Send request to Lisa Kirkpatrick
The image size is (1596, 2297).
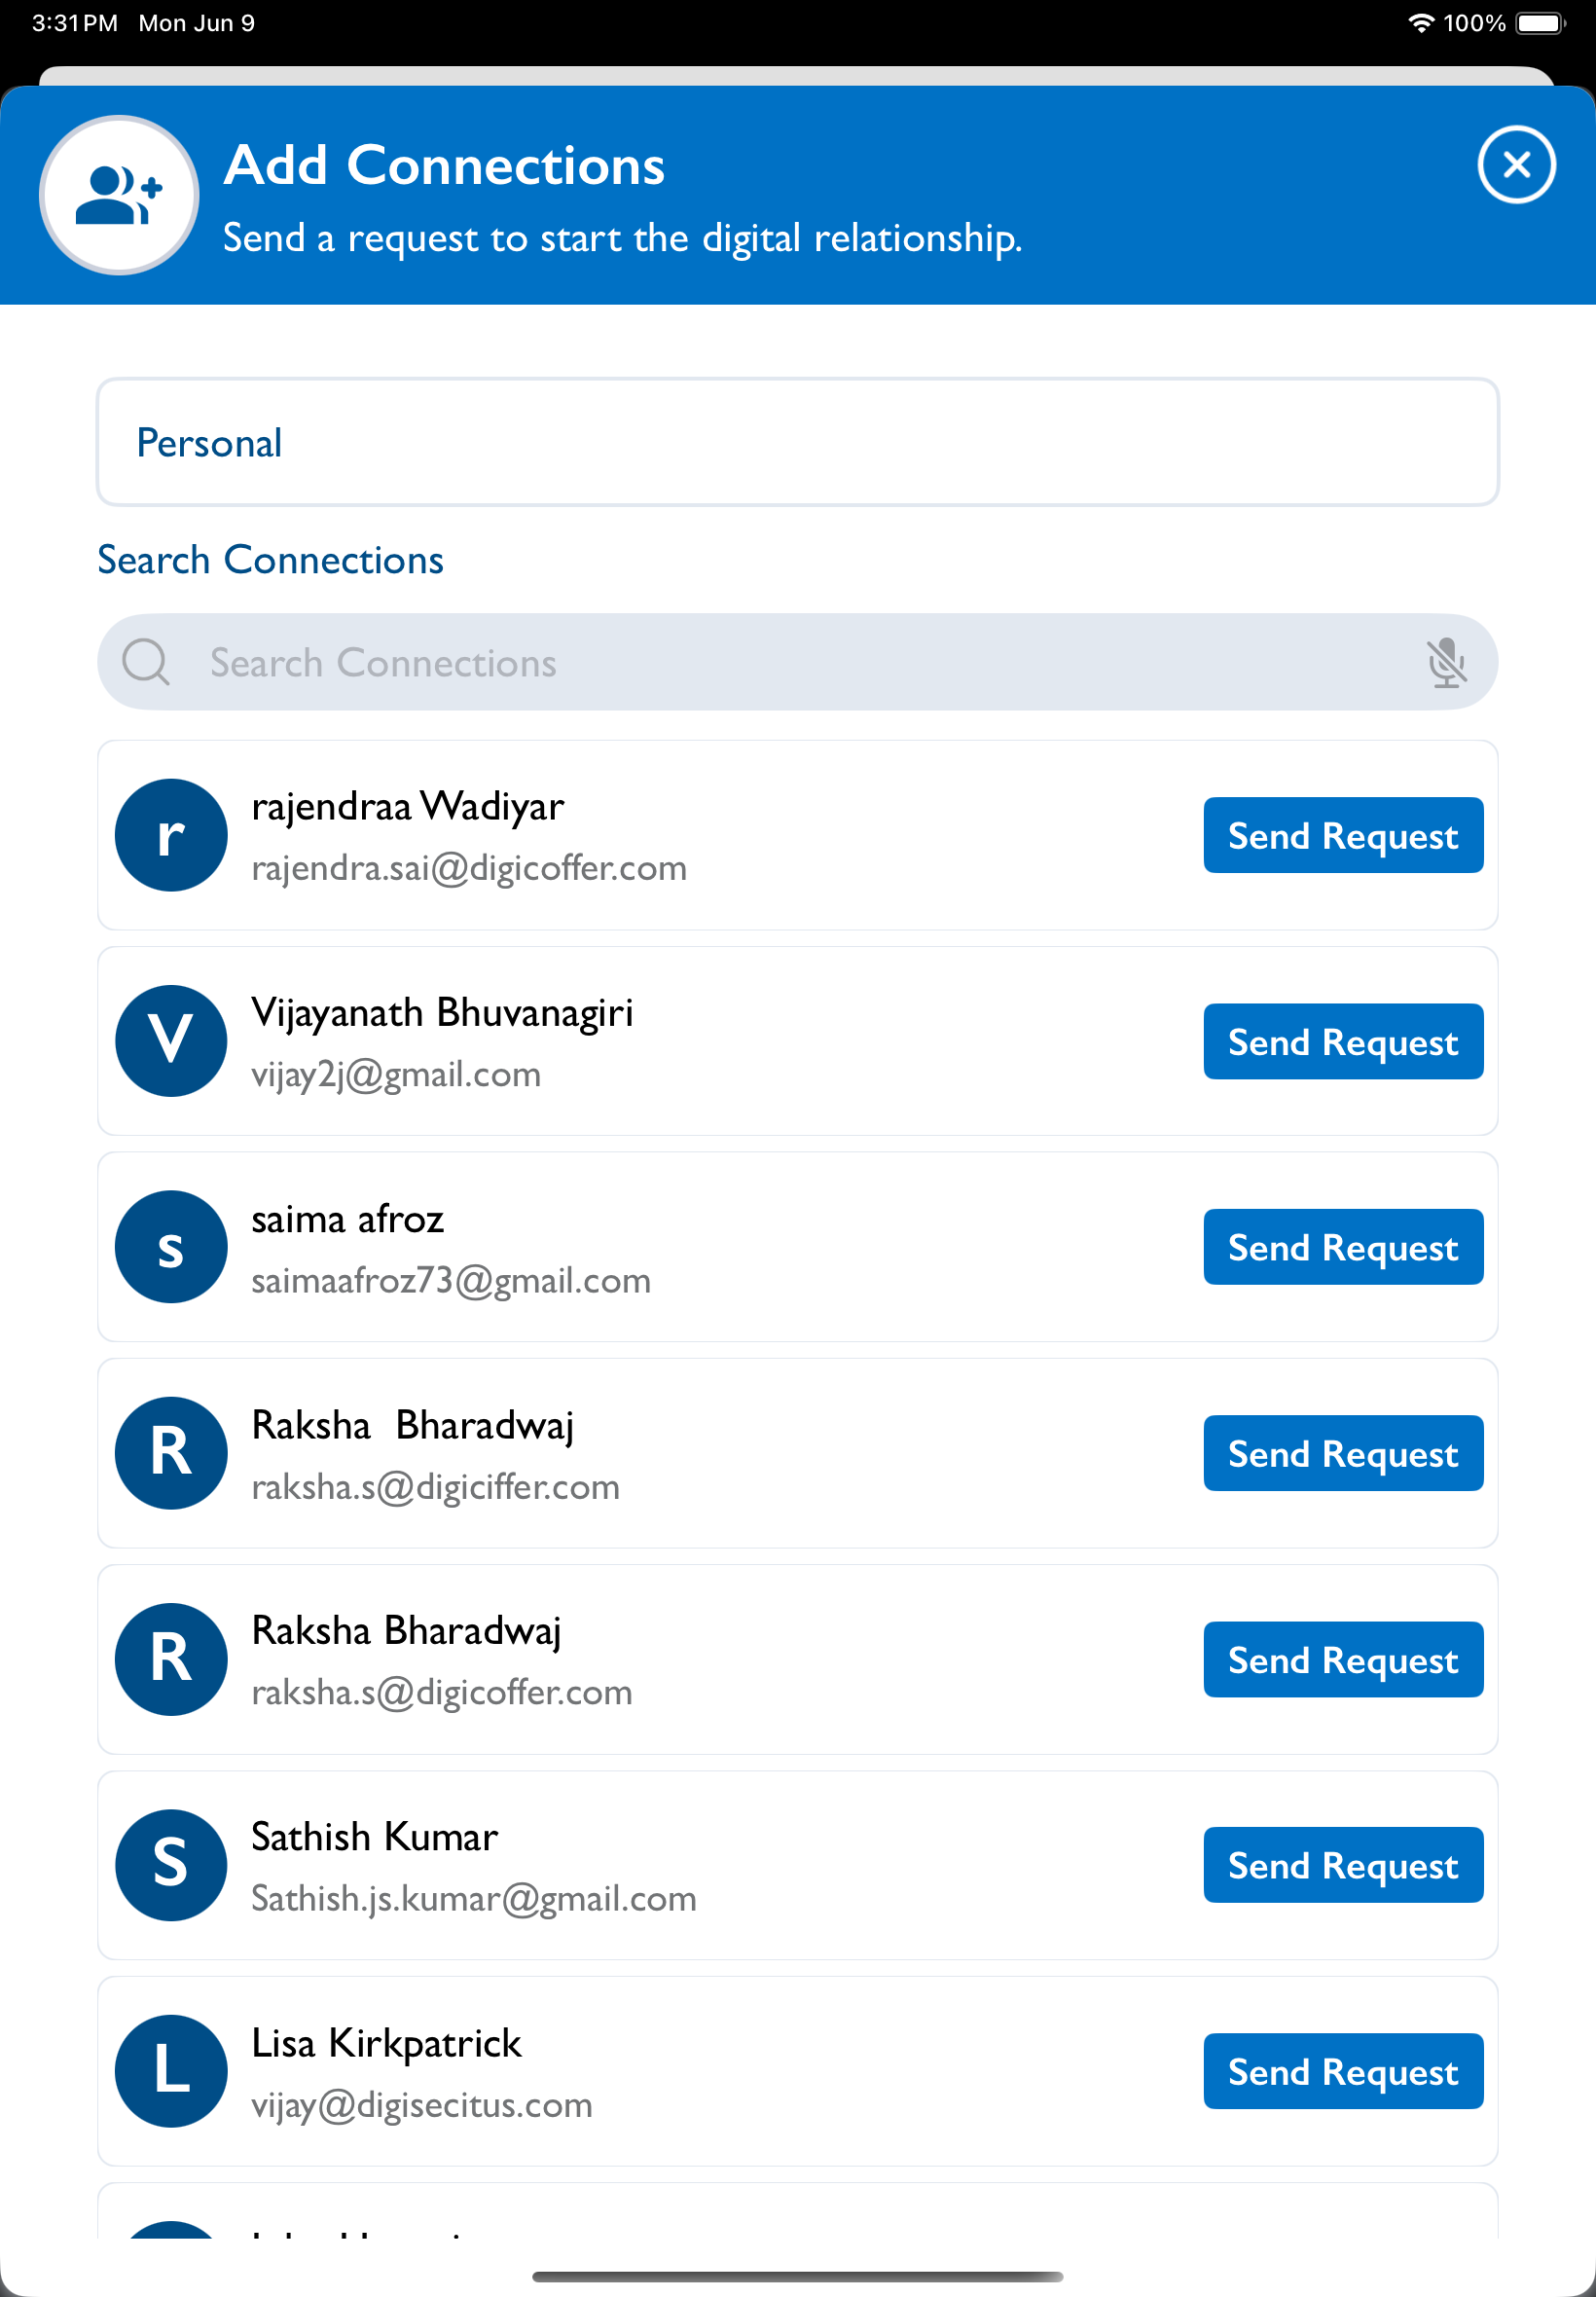coord(1342,2071)
